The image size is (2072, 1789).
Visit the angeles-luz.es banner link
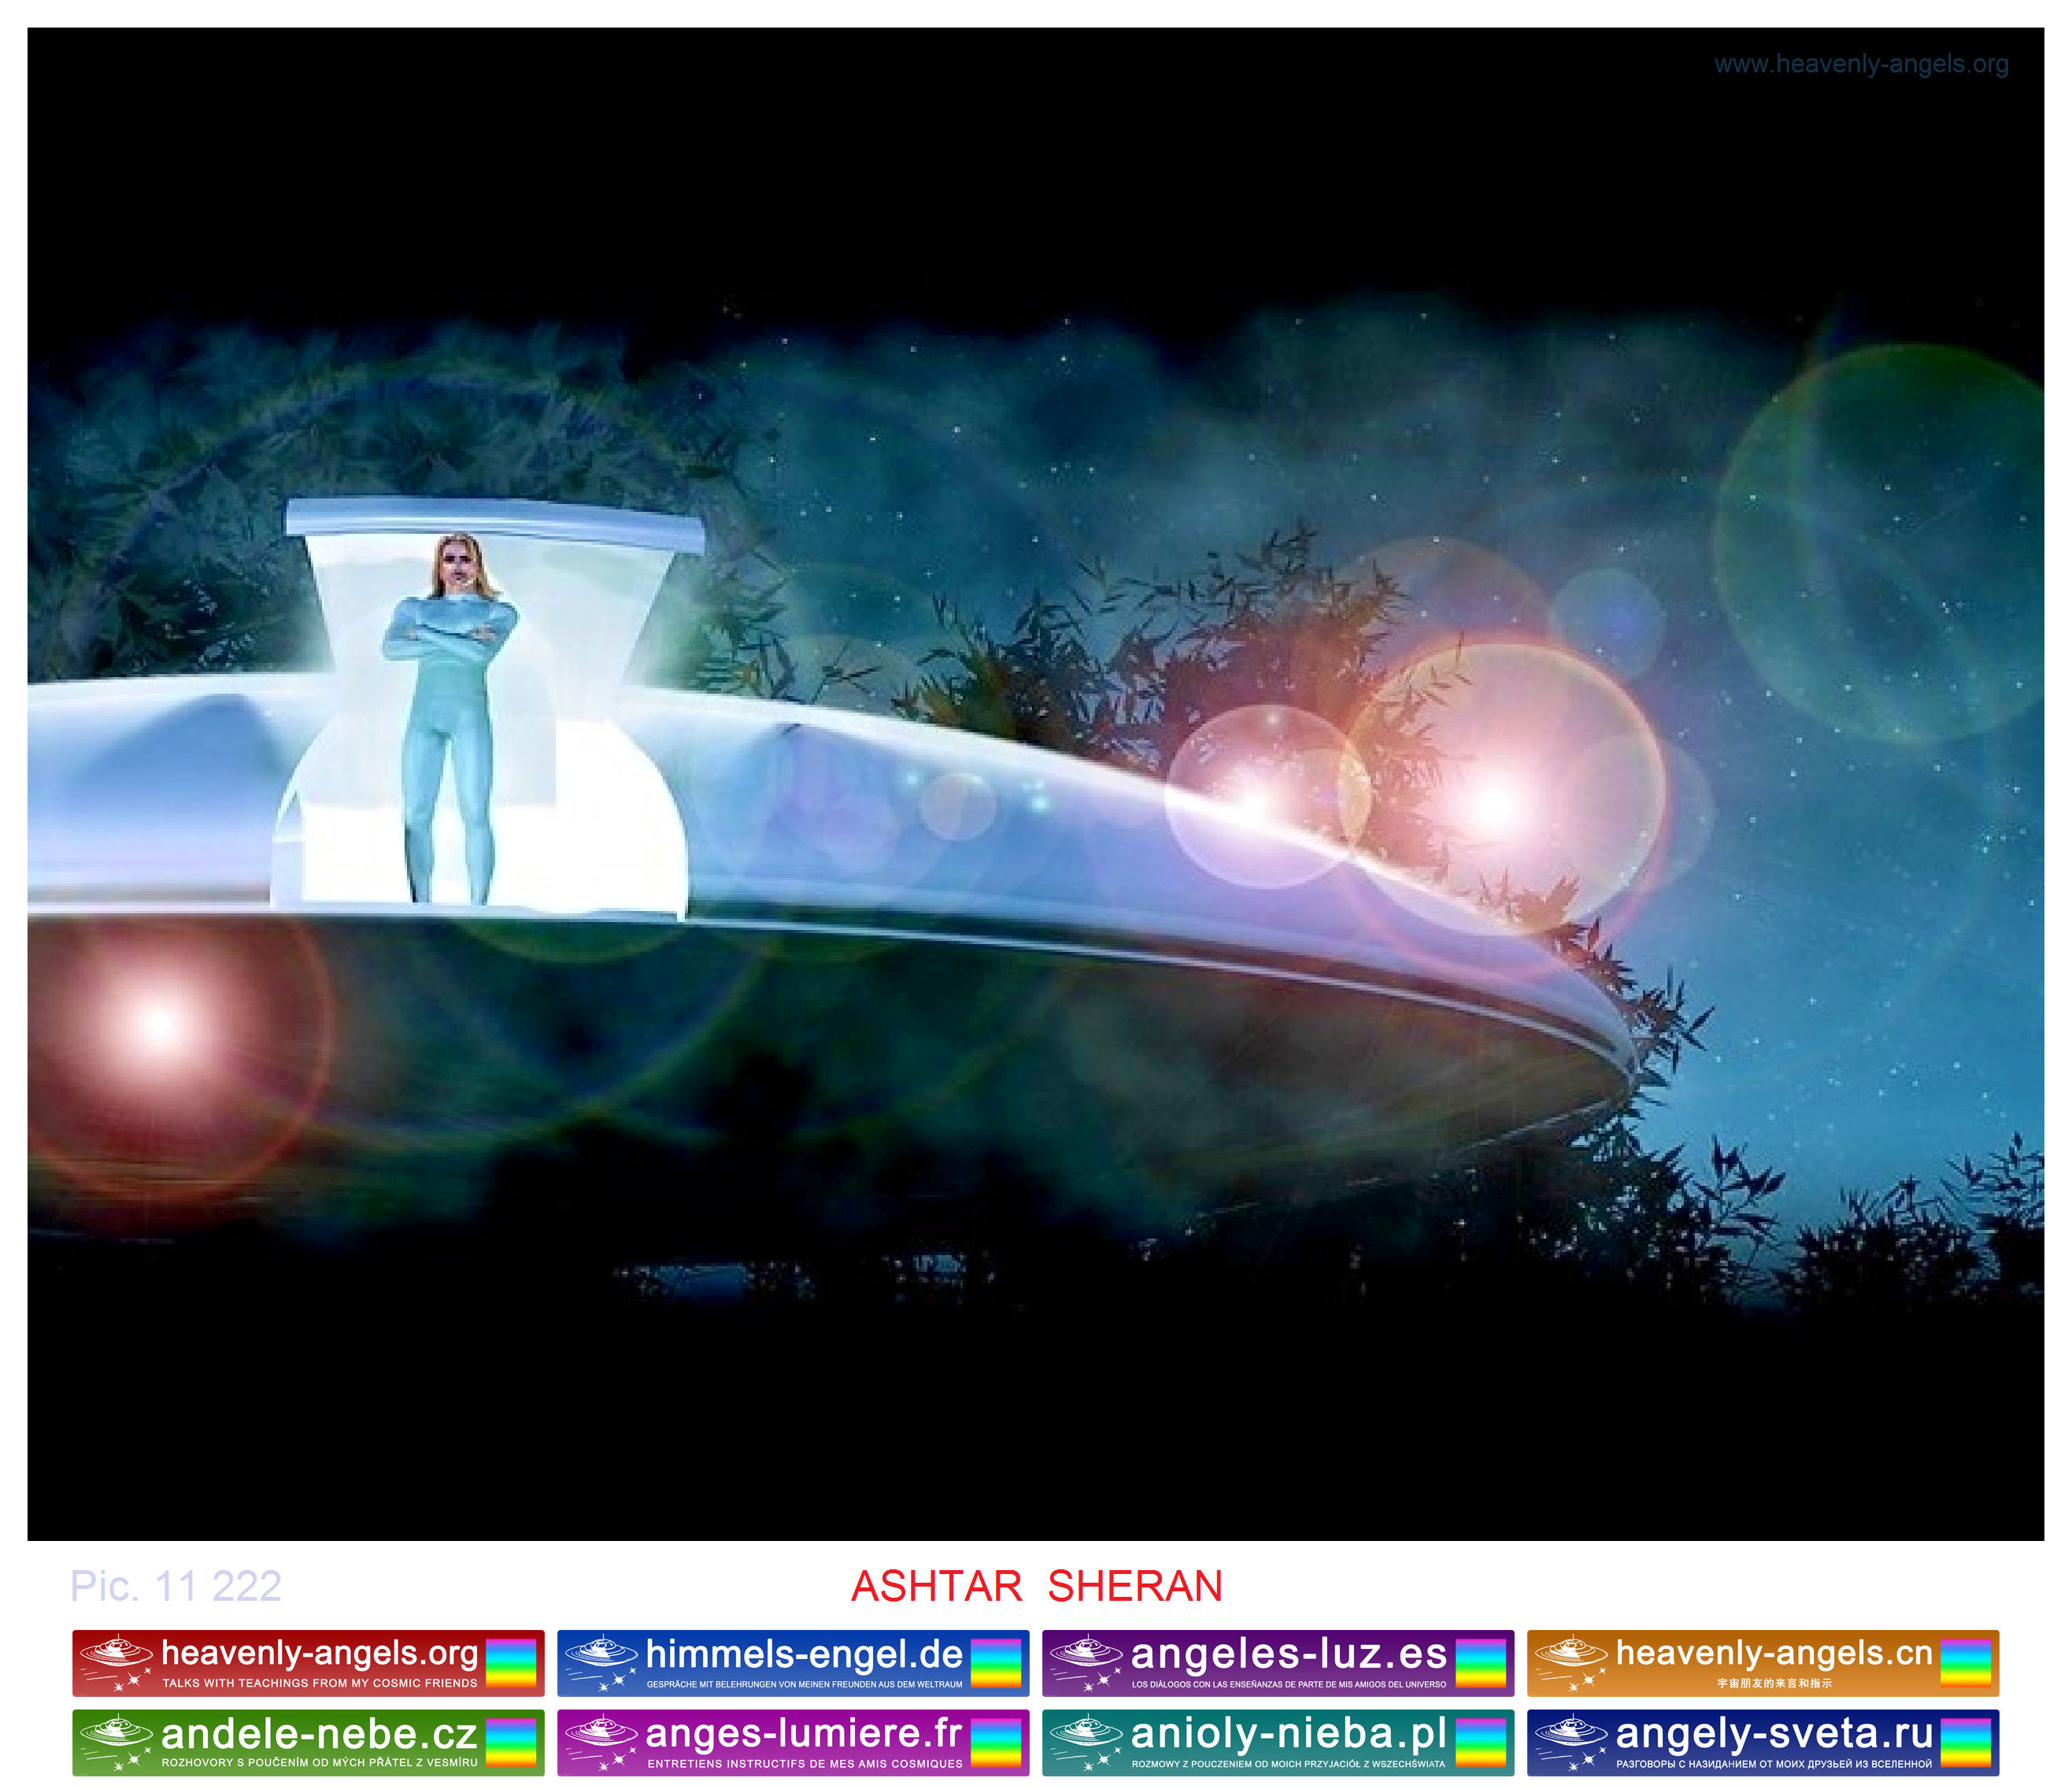click(1288, 1654)
